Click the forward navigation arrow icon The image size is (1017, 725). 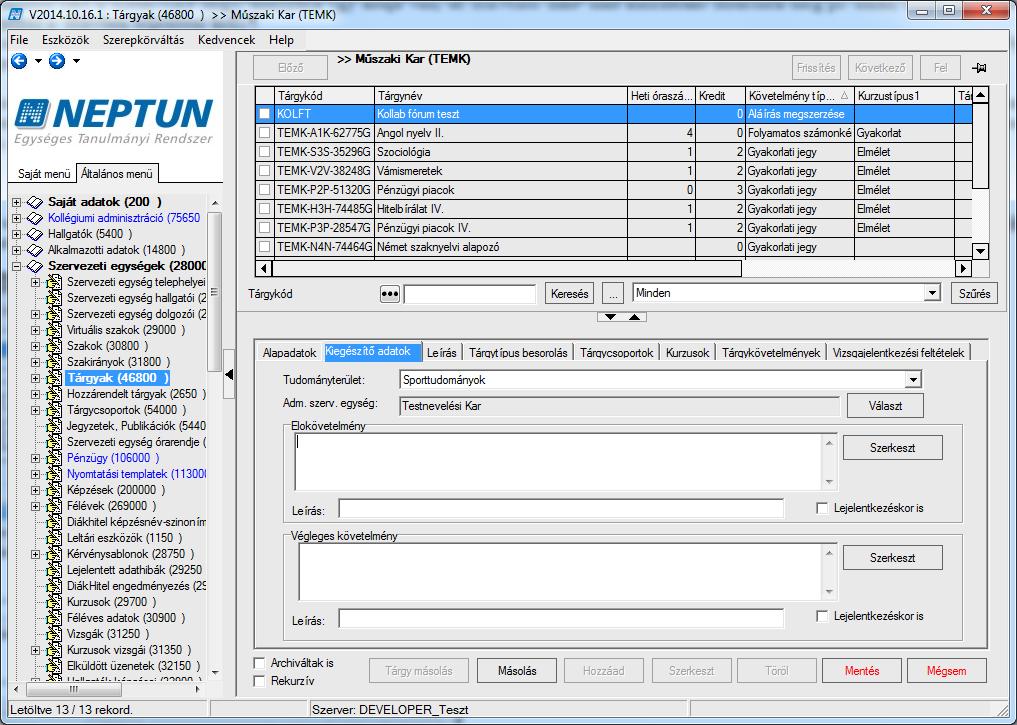click(57, 61)
